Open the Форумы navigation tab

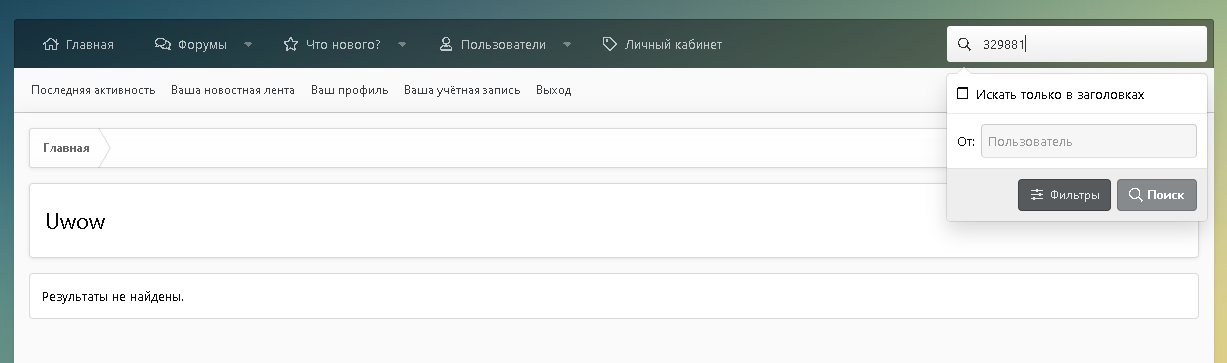click(190, 44)
